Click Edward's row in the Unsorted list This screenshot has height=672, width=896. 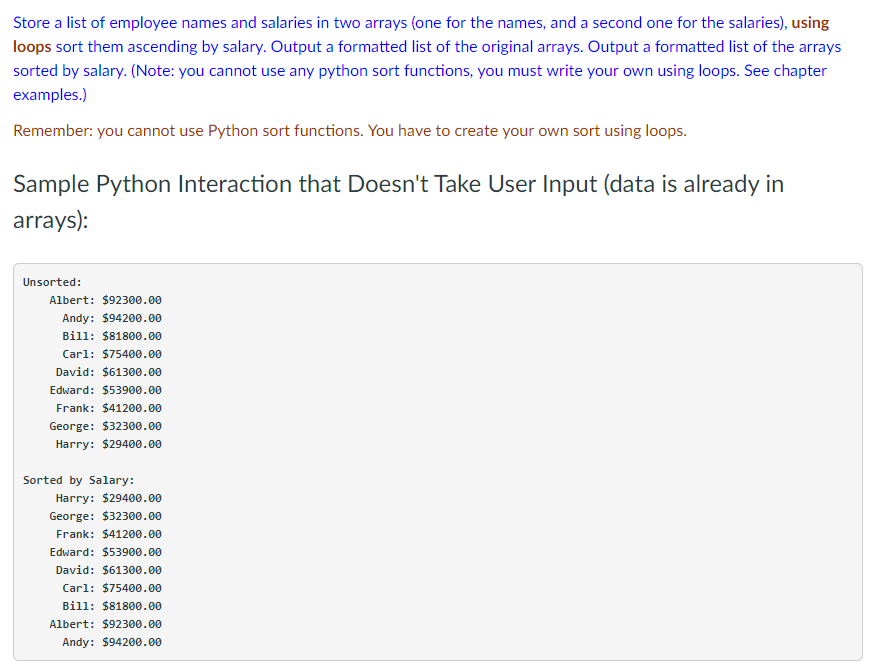point(105,390)
